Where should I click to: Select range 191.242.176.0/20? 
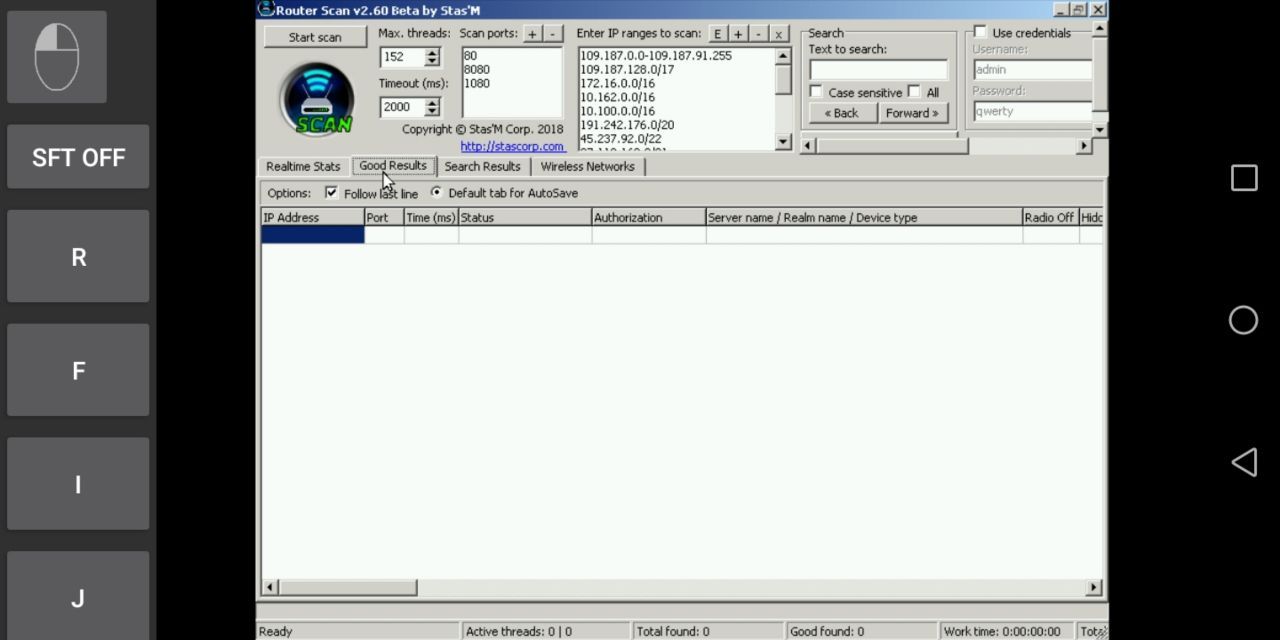(627, 125)
